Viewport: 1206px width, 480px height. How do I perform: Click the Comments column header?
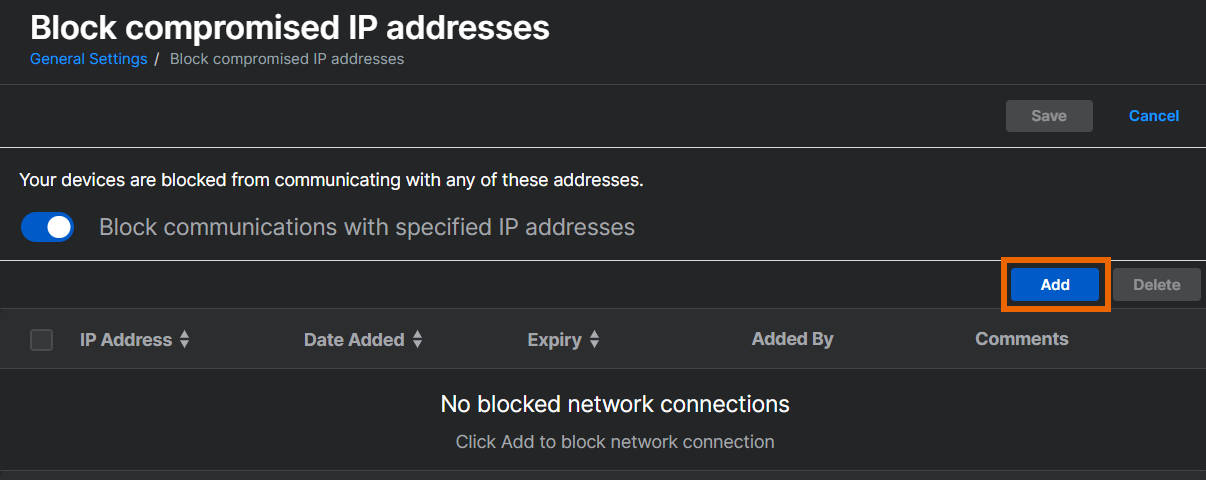click(1021, 339)
